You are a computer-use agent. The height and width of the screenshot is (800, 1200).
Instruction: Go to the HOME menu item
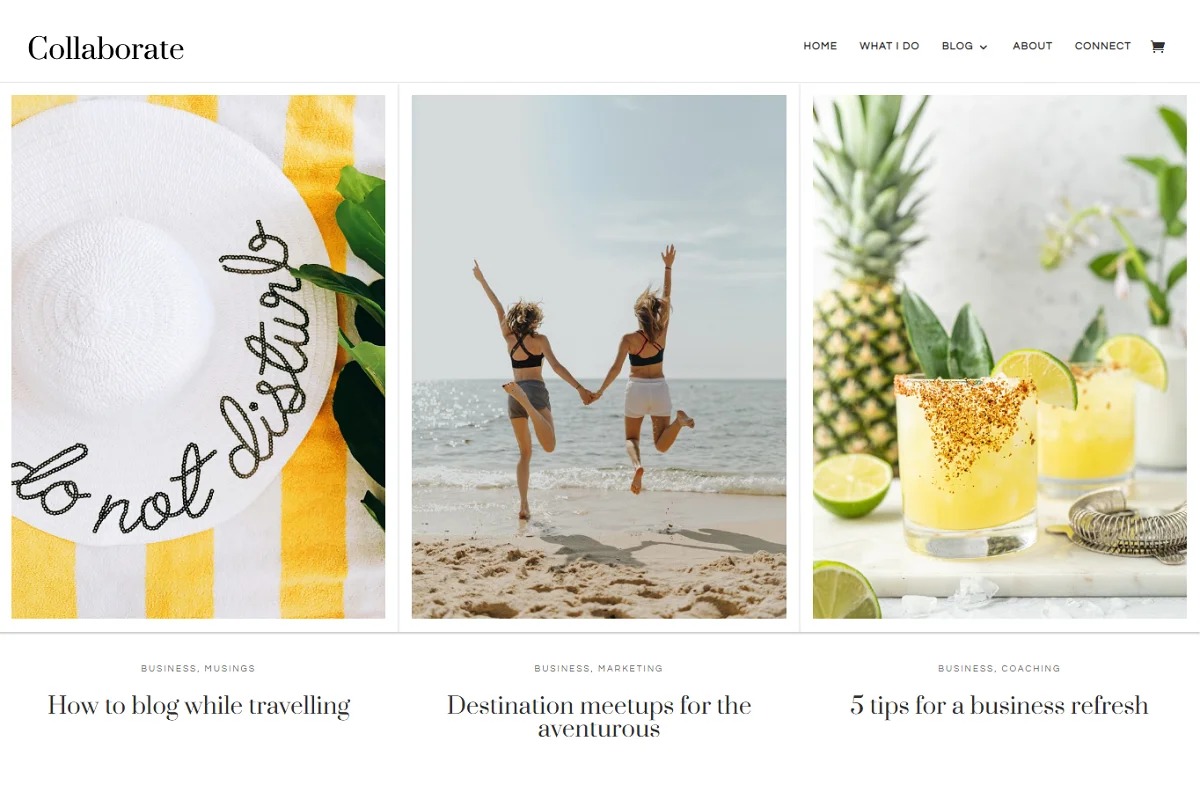tap(820, 46)
